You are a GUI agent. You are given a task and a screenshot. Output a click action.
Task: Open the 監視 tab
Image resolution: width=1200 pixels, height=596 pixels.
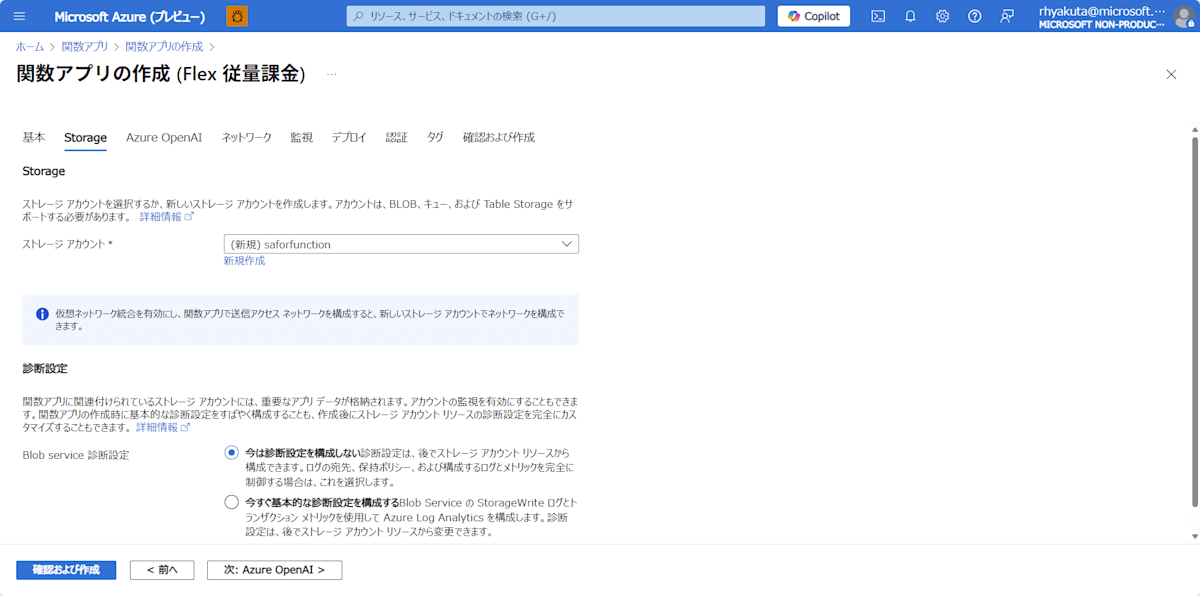point(302,137)
